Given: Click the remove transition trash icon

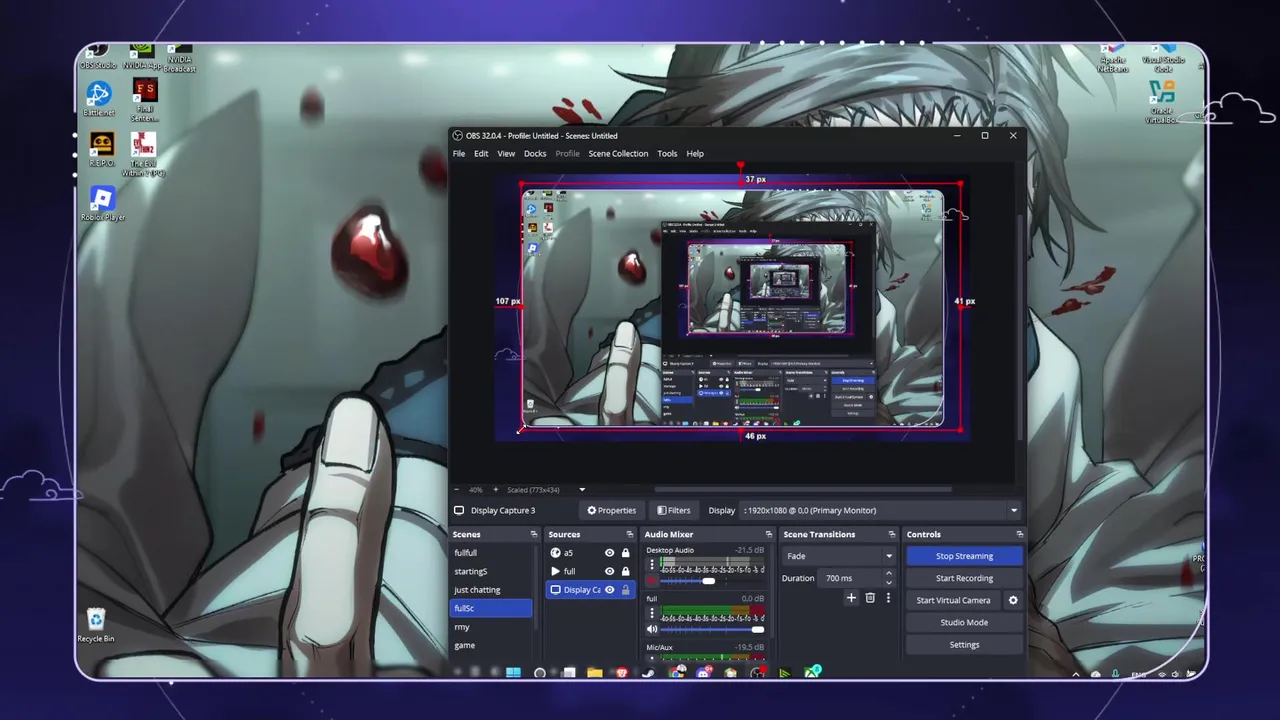Looking at the screenshot, I should 870,598.
